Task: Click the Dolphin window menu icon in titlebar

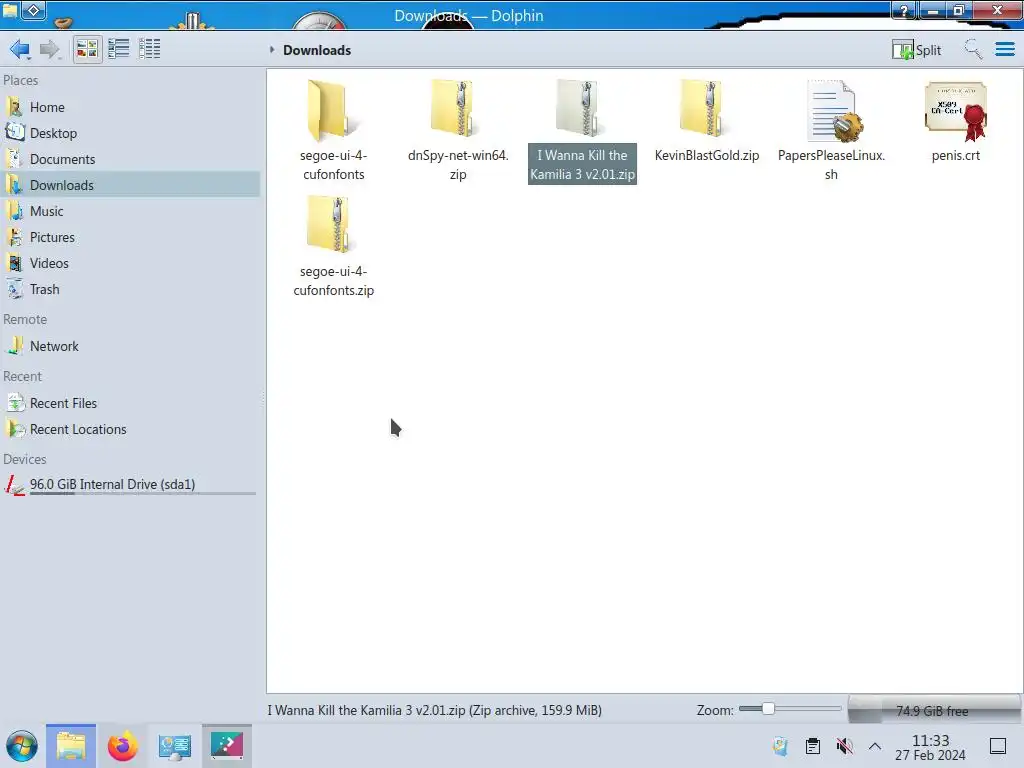Action: [x=10, y=10]
